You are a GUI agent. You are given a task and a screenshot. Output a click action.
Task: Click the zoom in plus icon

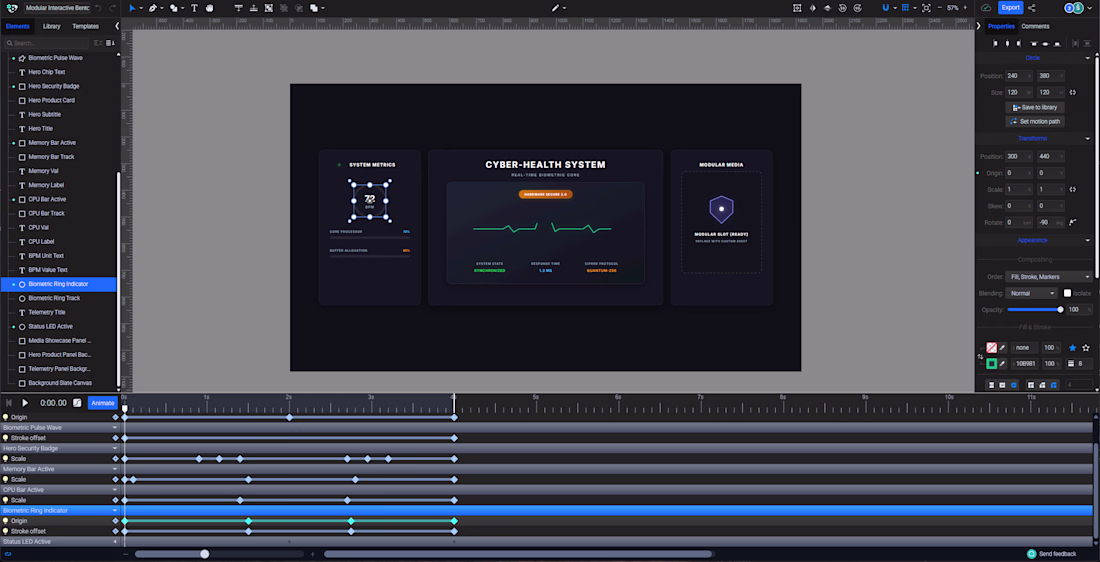point(965,8)
